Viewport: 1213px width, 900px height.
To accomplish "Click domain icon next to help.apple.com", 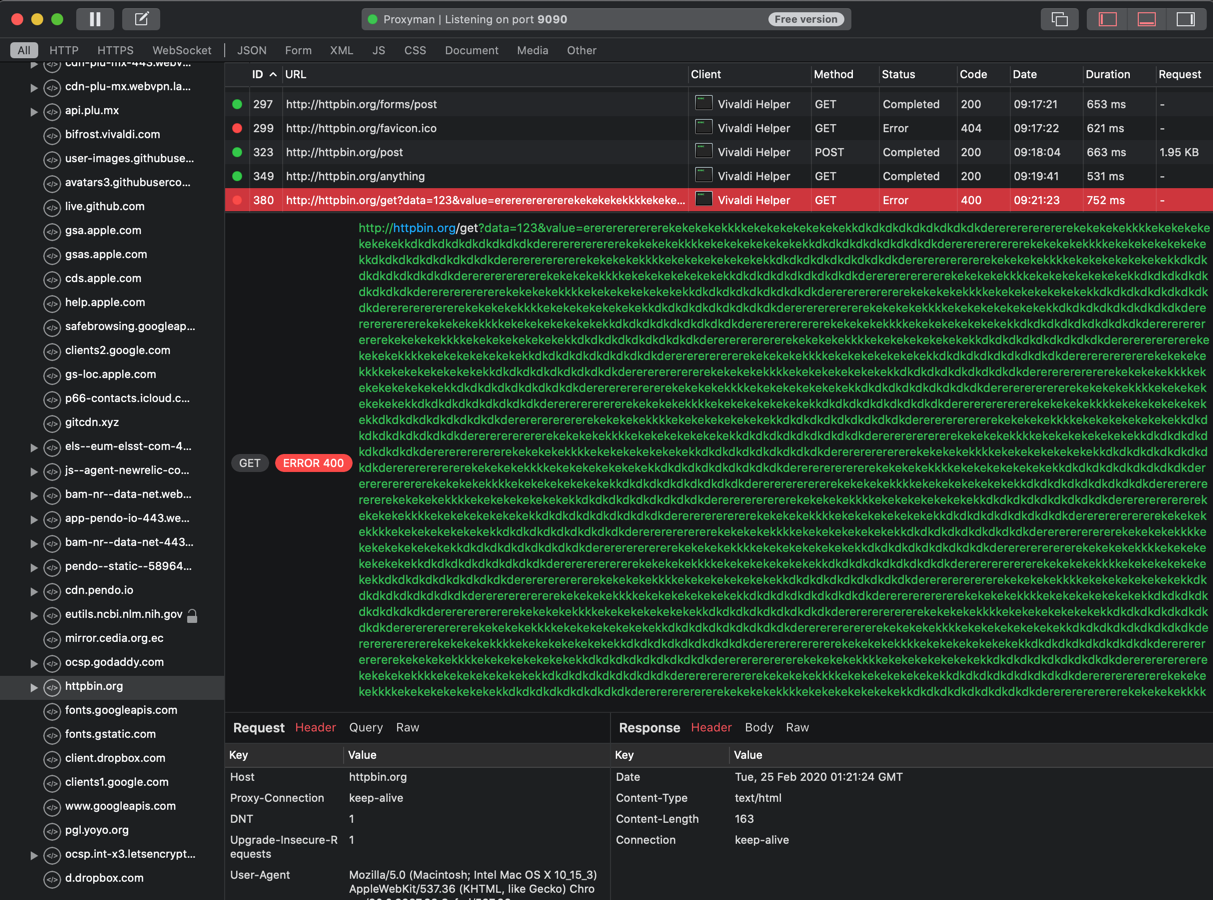I will 52,303.
